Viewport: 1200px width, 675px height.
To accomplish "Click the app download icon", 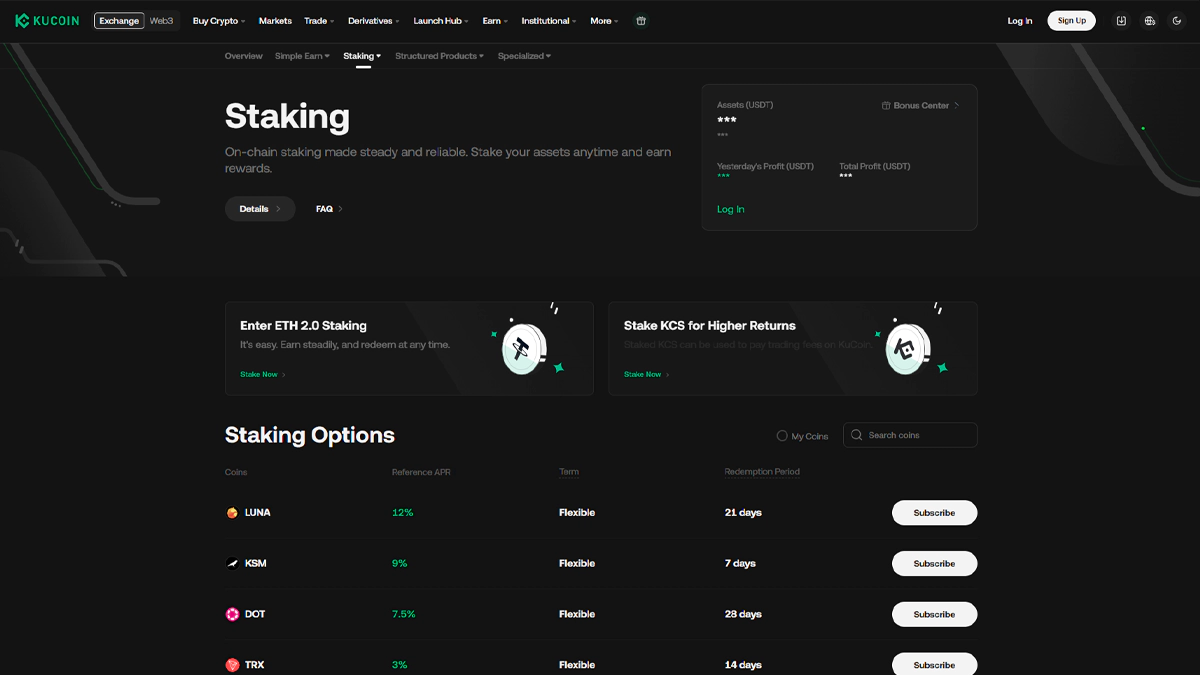I will tap(1121, 21).
